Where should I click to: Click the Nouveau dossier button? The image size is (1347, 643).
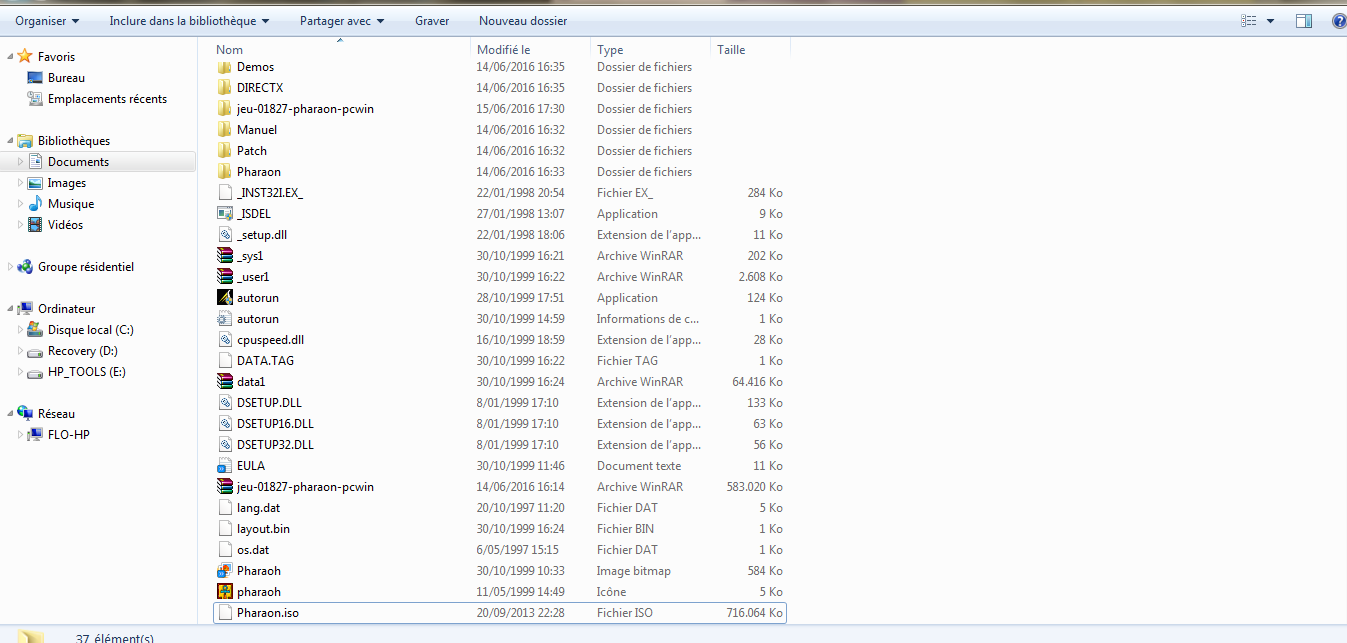(523, 20)
